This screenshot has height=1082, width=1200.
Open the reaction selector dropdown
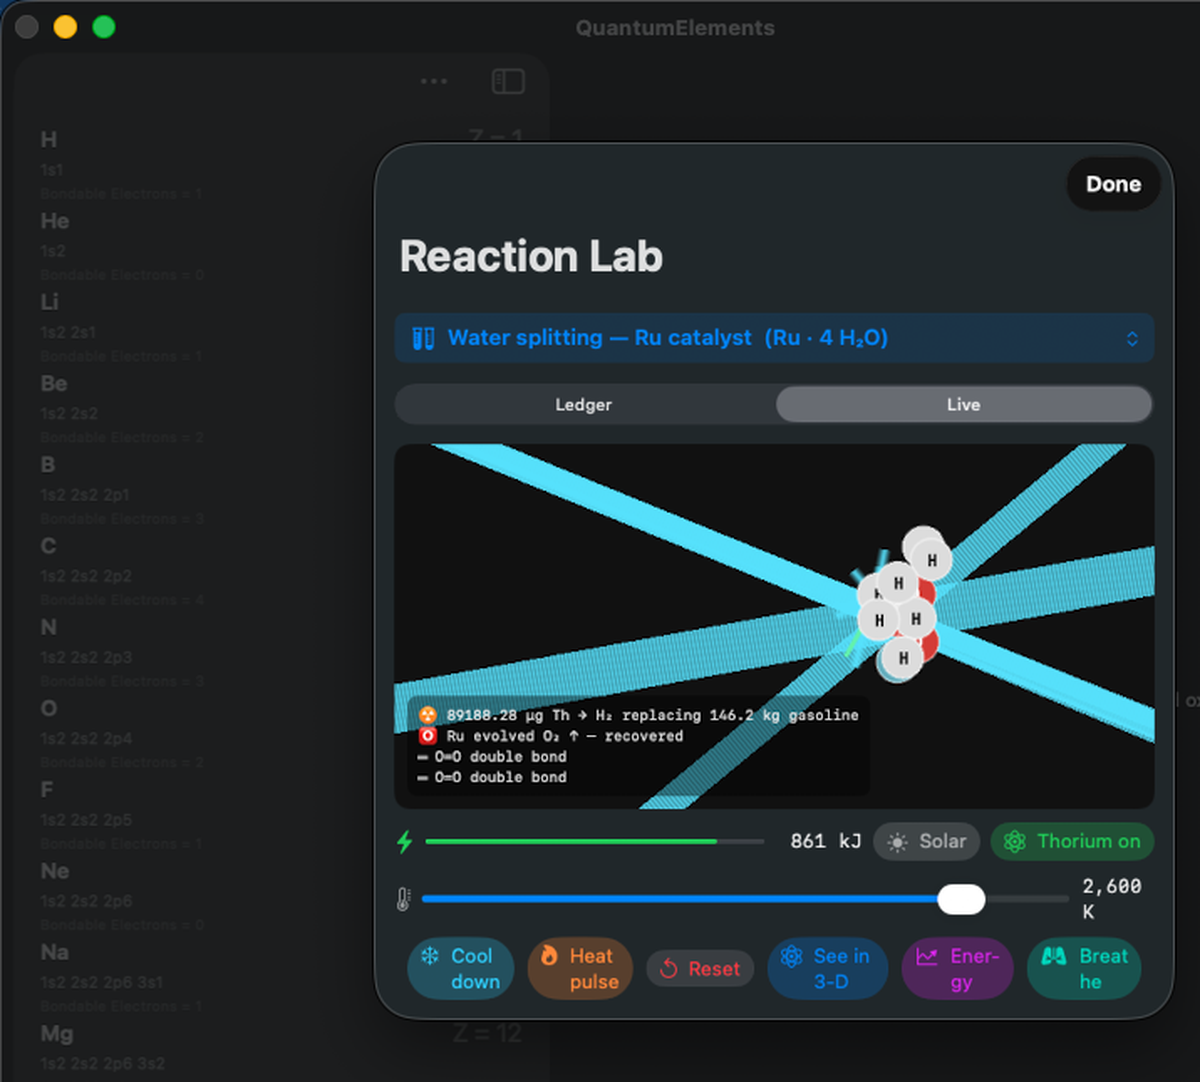click(774, 338)
